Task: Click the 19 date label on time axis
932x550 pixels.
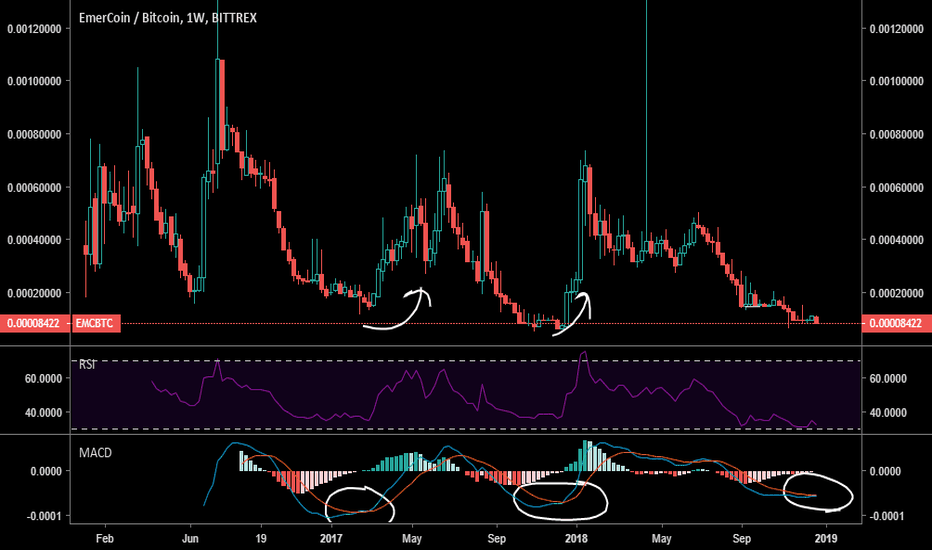Action: (260, 539)
